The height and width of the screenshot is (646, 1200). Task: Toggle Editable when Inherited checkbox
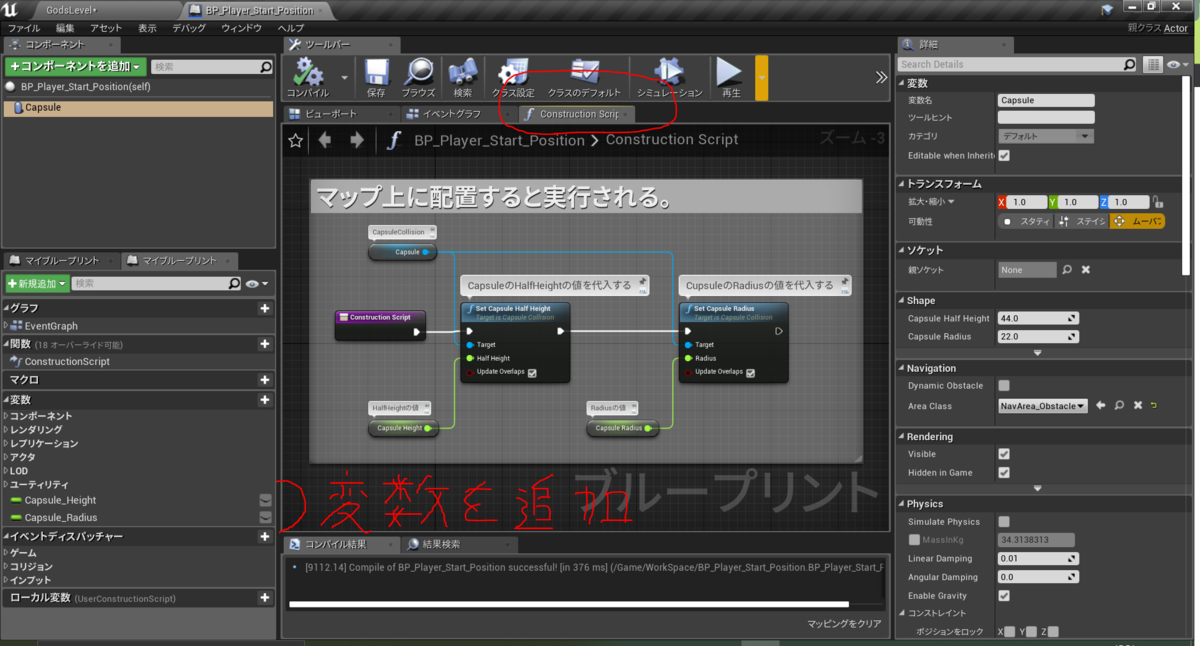coord(1004,156)
